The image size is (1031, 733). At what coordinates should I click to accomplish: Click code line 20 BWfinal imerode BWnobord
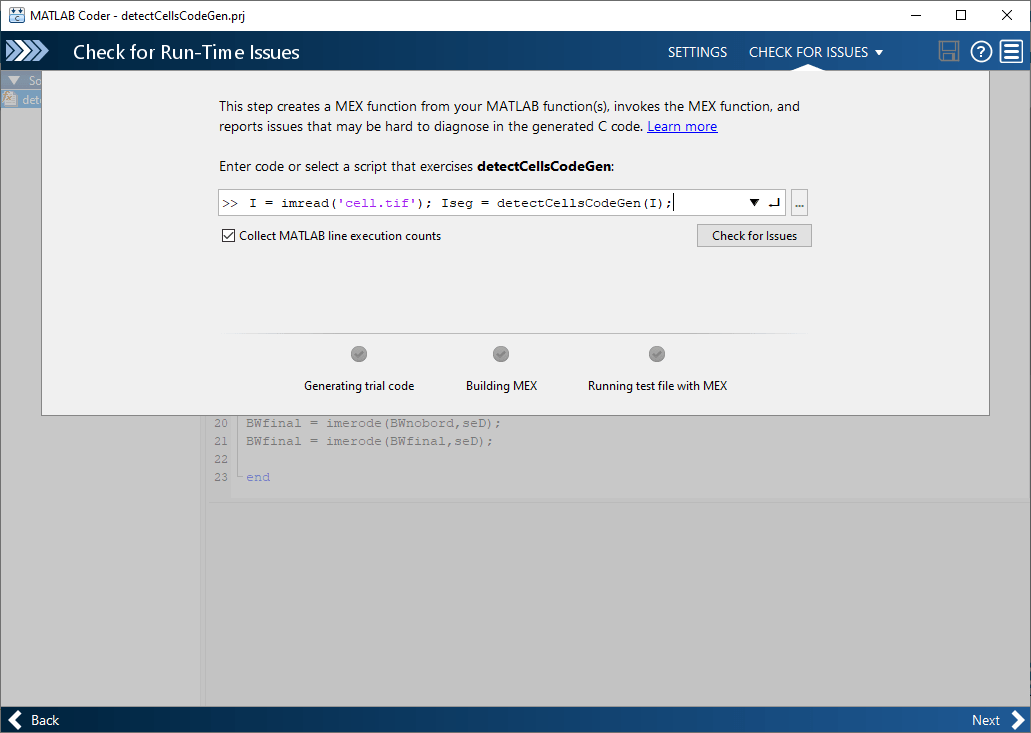tap(373, 423)
